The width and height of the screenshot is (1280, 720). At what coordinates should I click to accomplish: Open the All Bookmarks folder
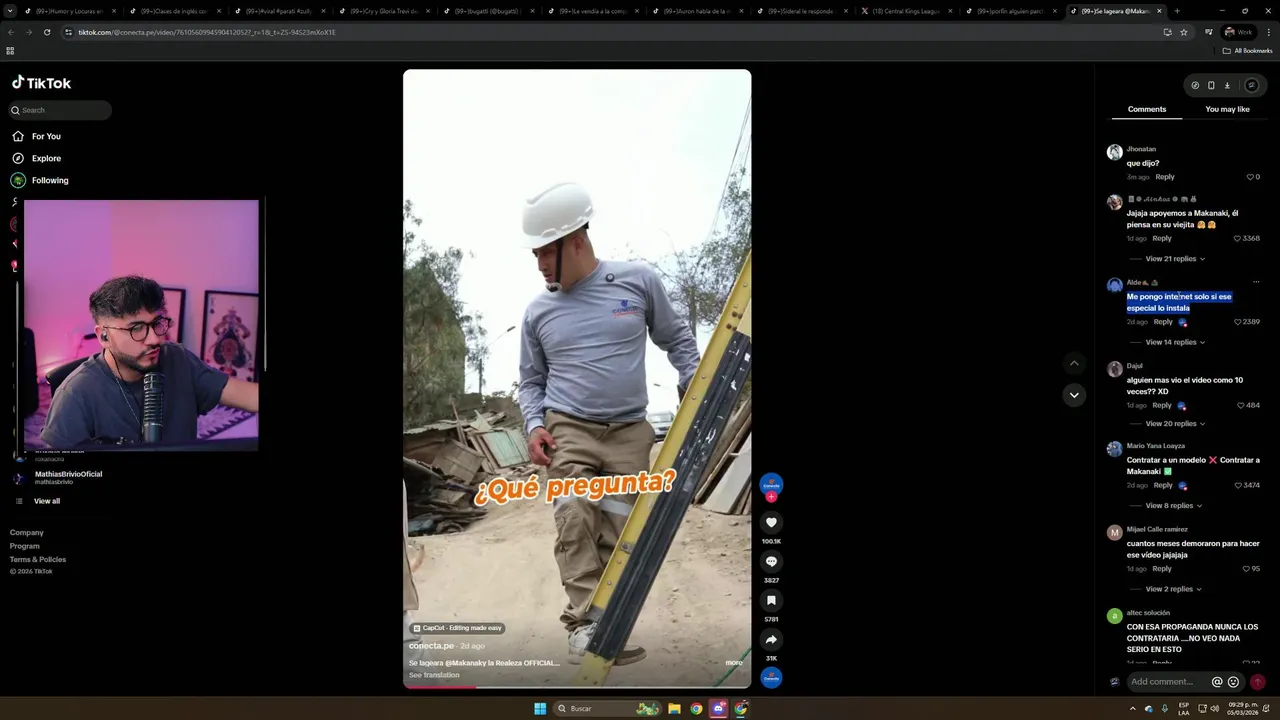point(1247,50)
